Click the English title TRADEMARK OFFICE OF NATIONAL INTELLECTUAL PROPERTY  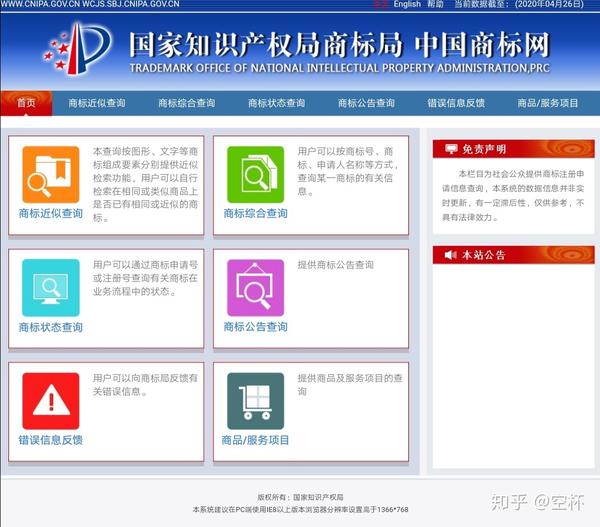click(340, 68)
